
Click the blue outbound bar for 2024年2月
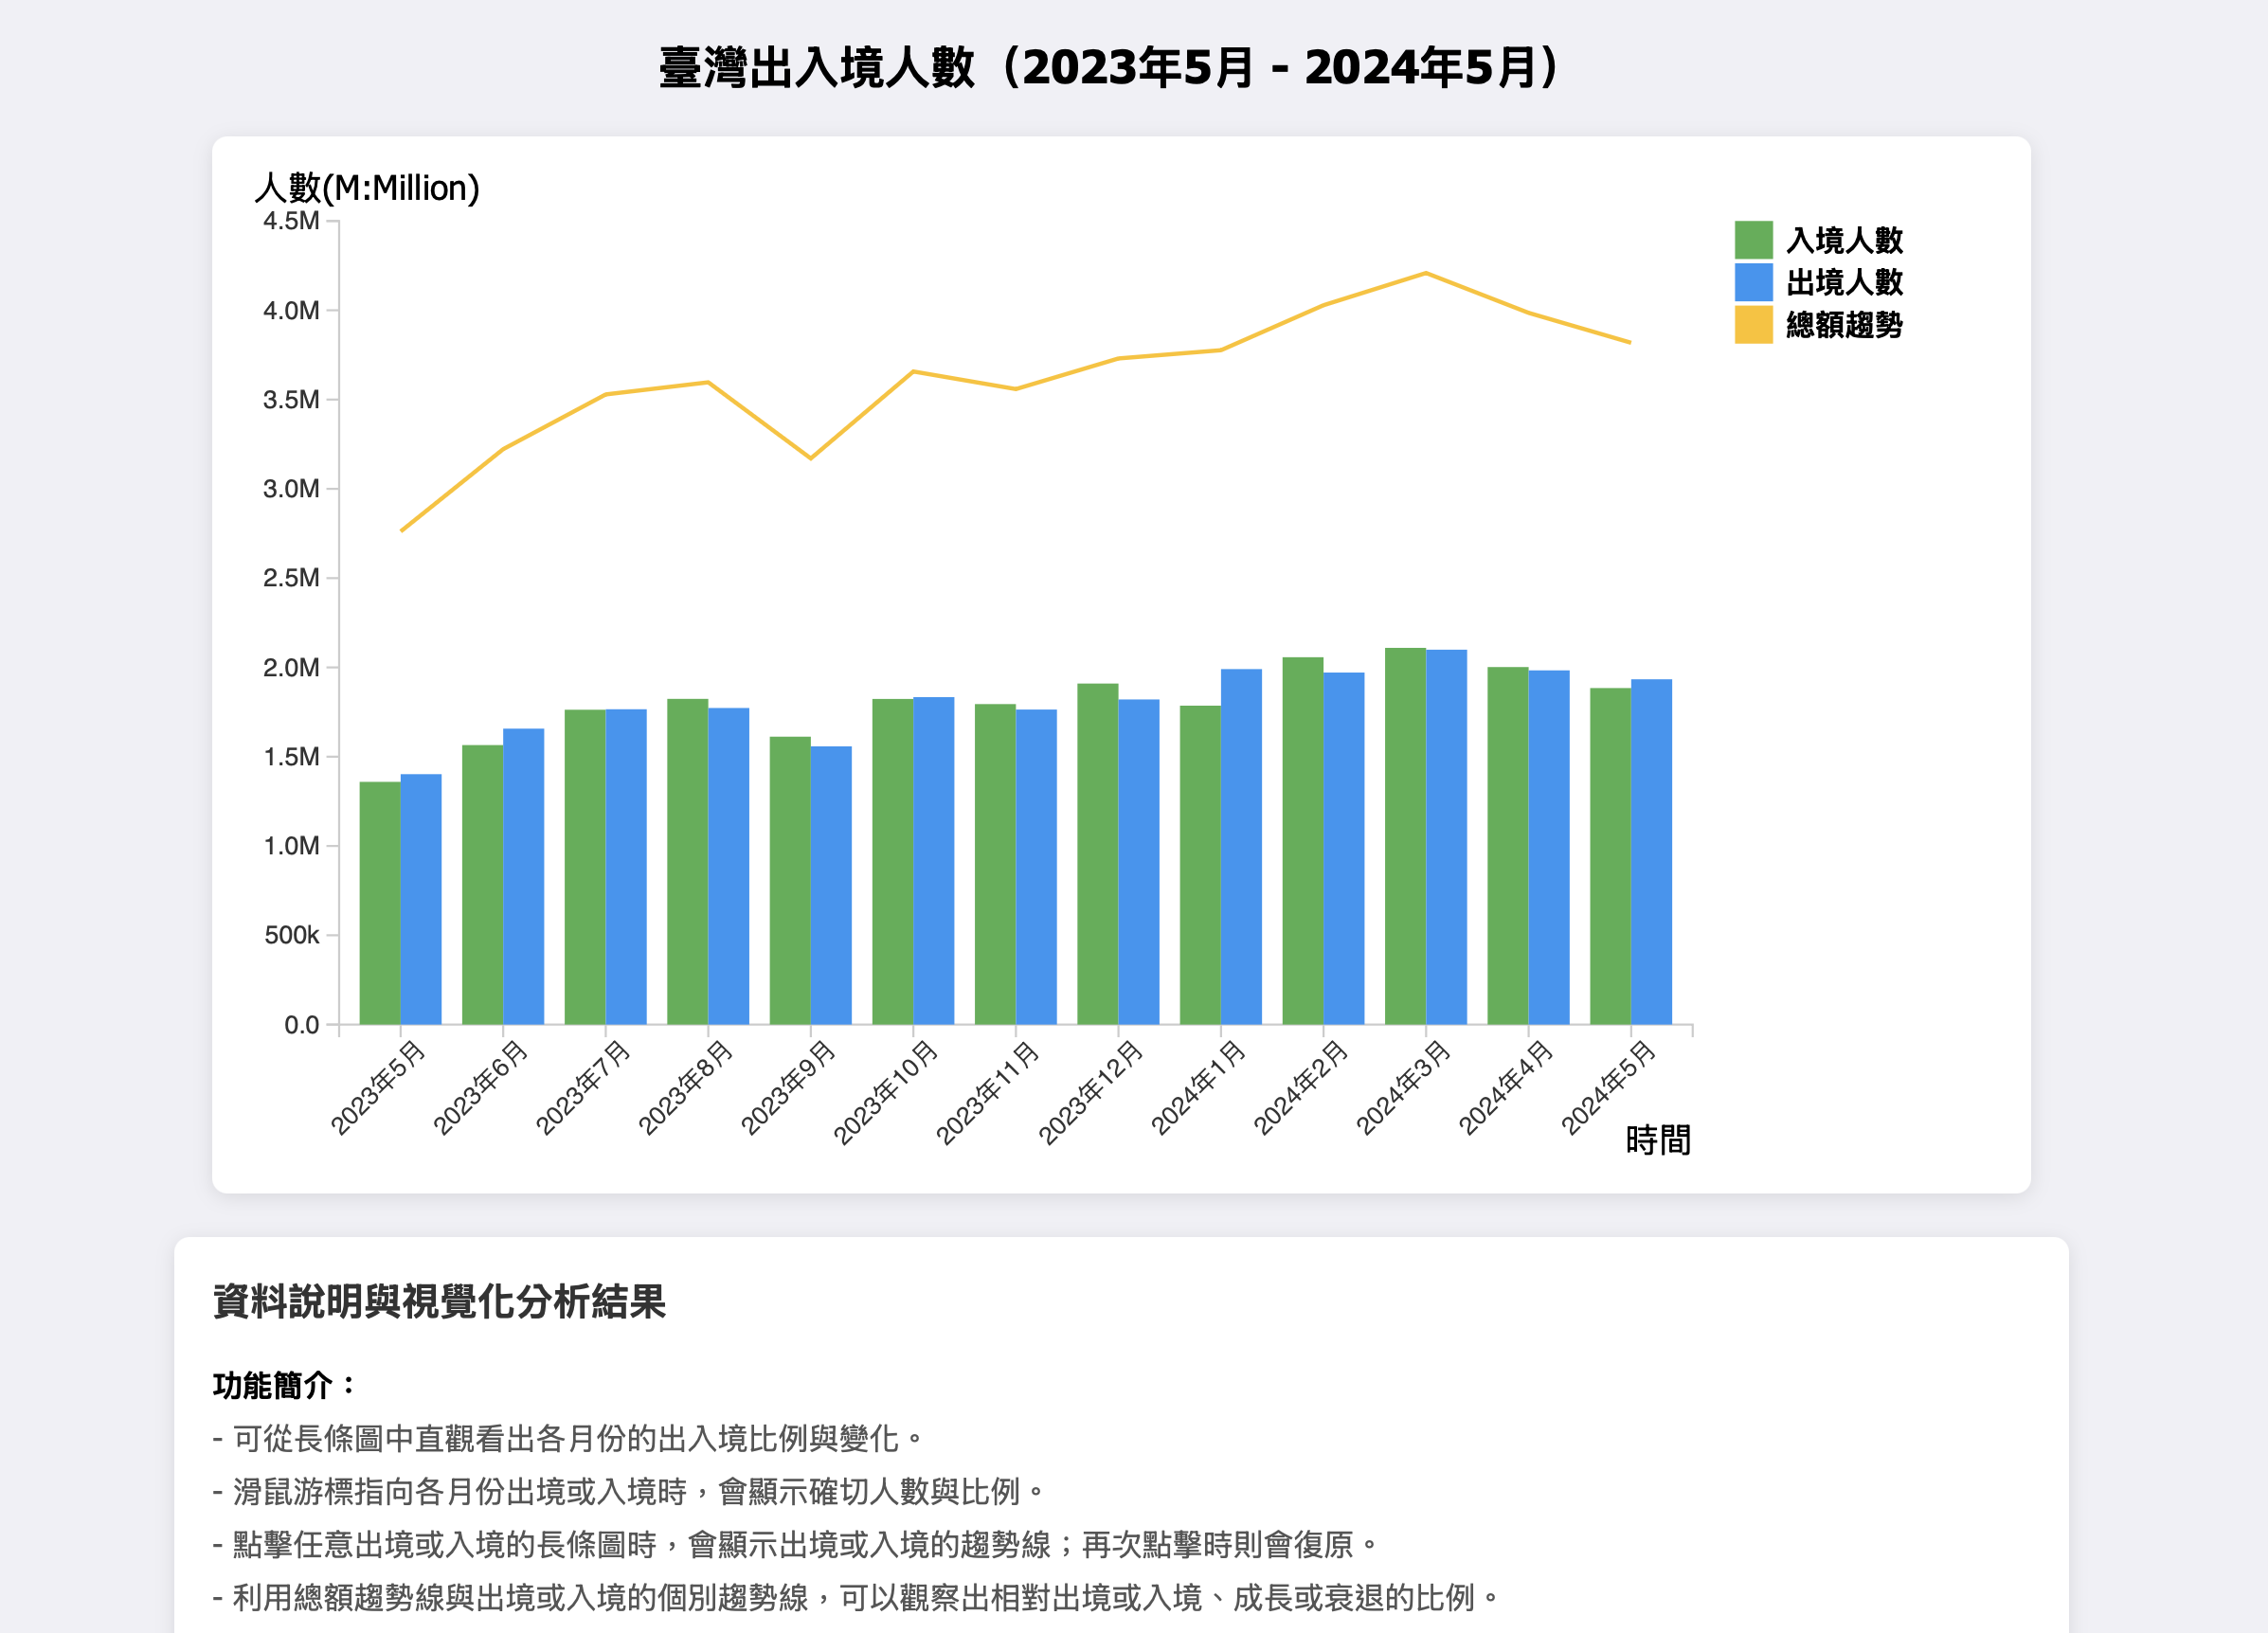click(1343, 848)
